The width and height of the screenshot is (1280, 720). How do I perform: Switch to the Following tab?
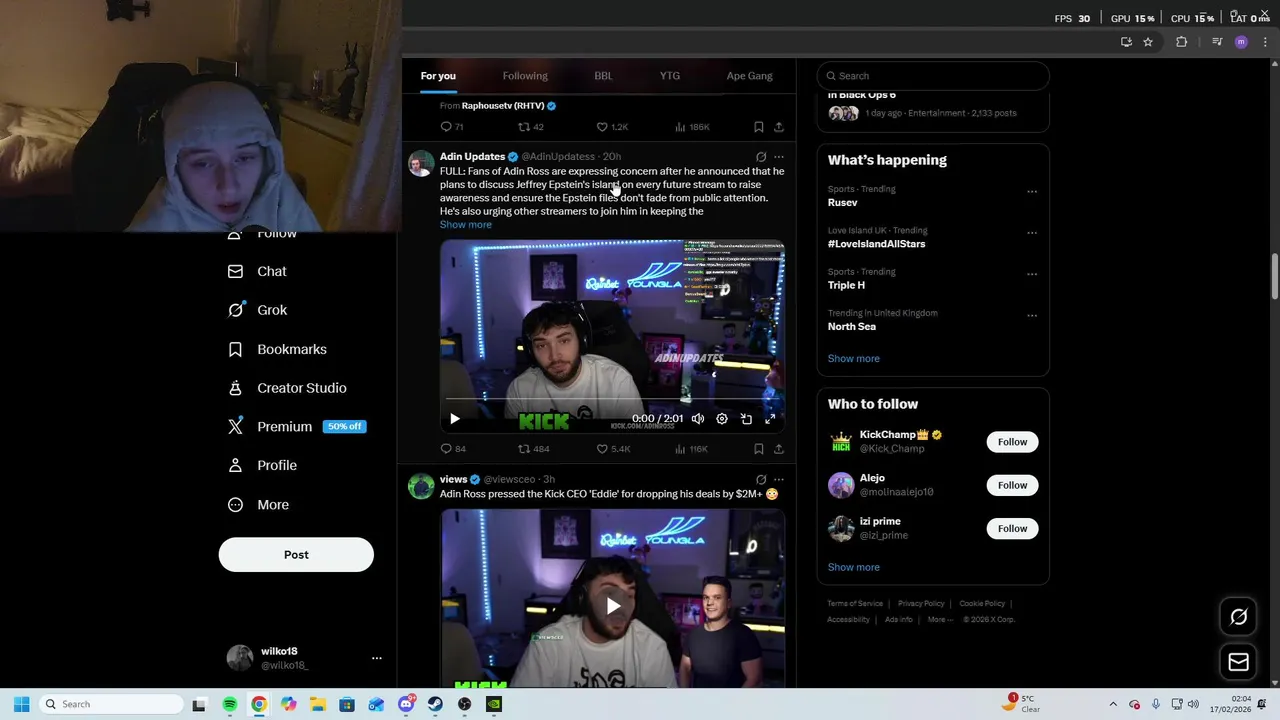click(525, 76)
